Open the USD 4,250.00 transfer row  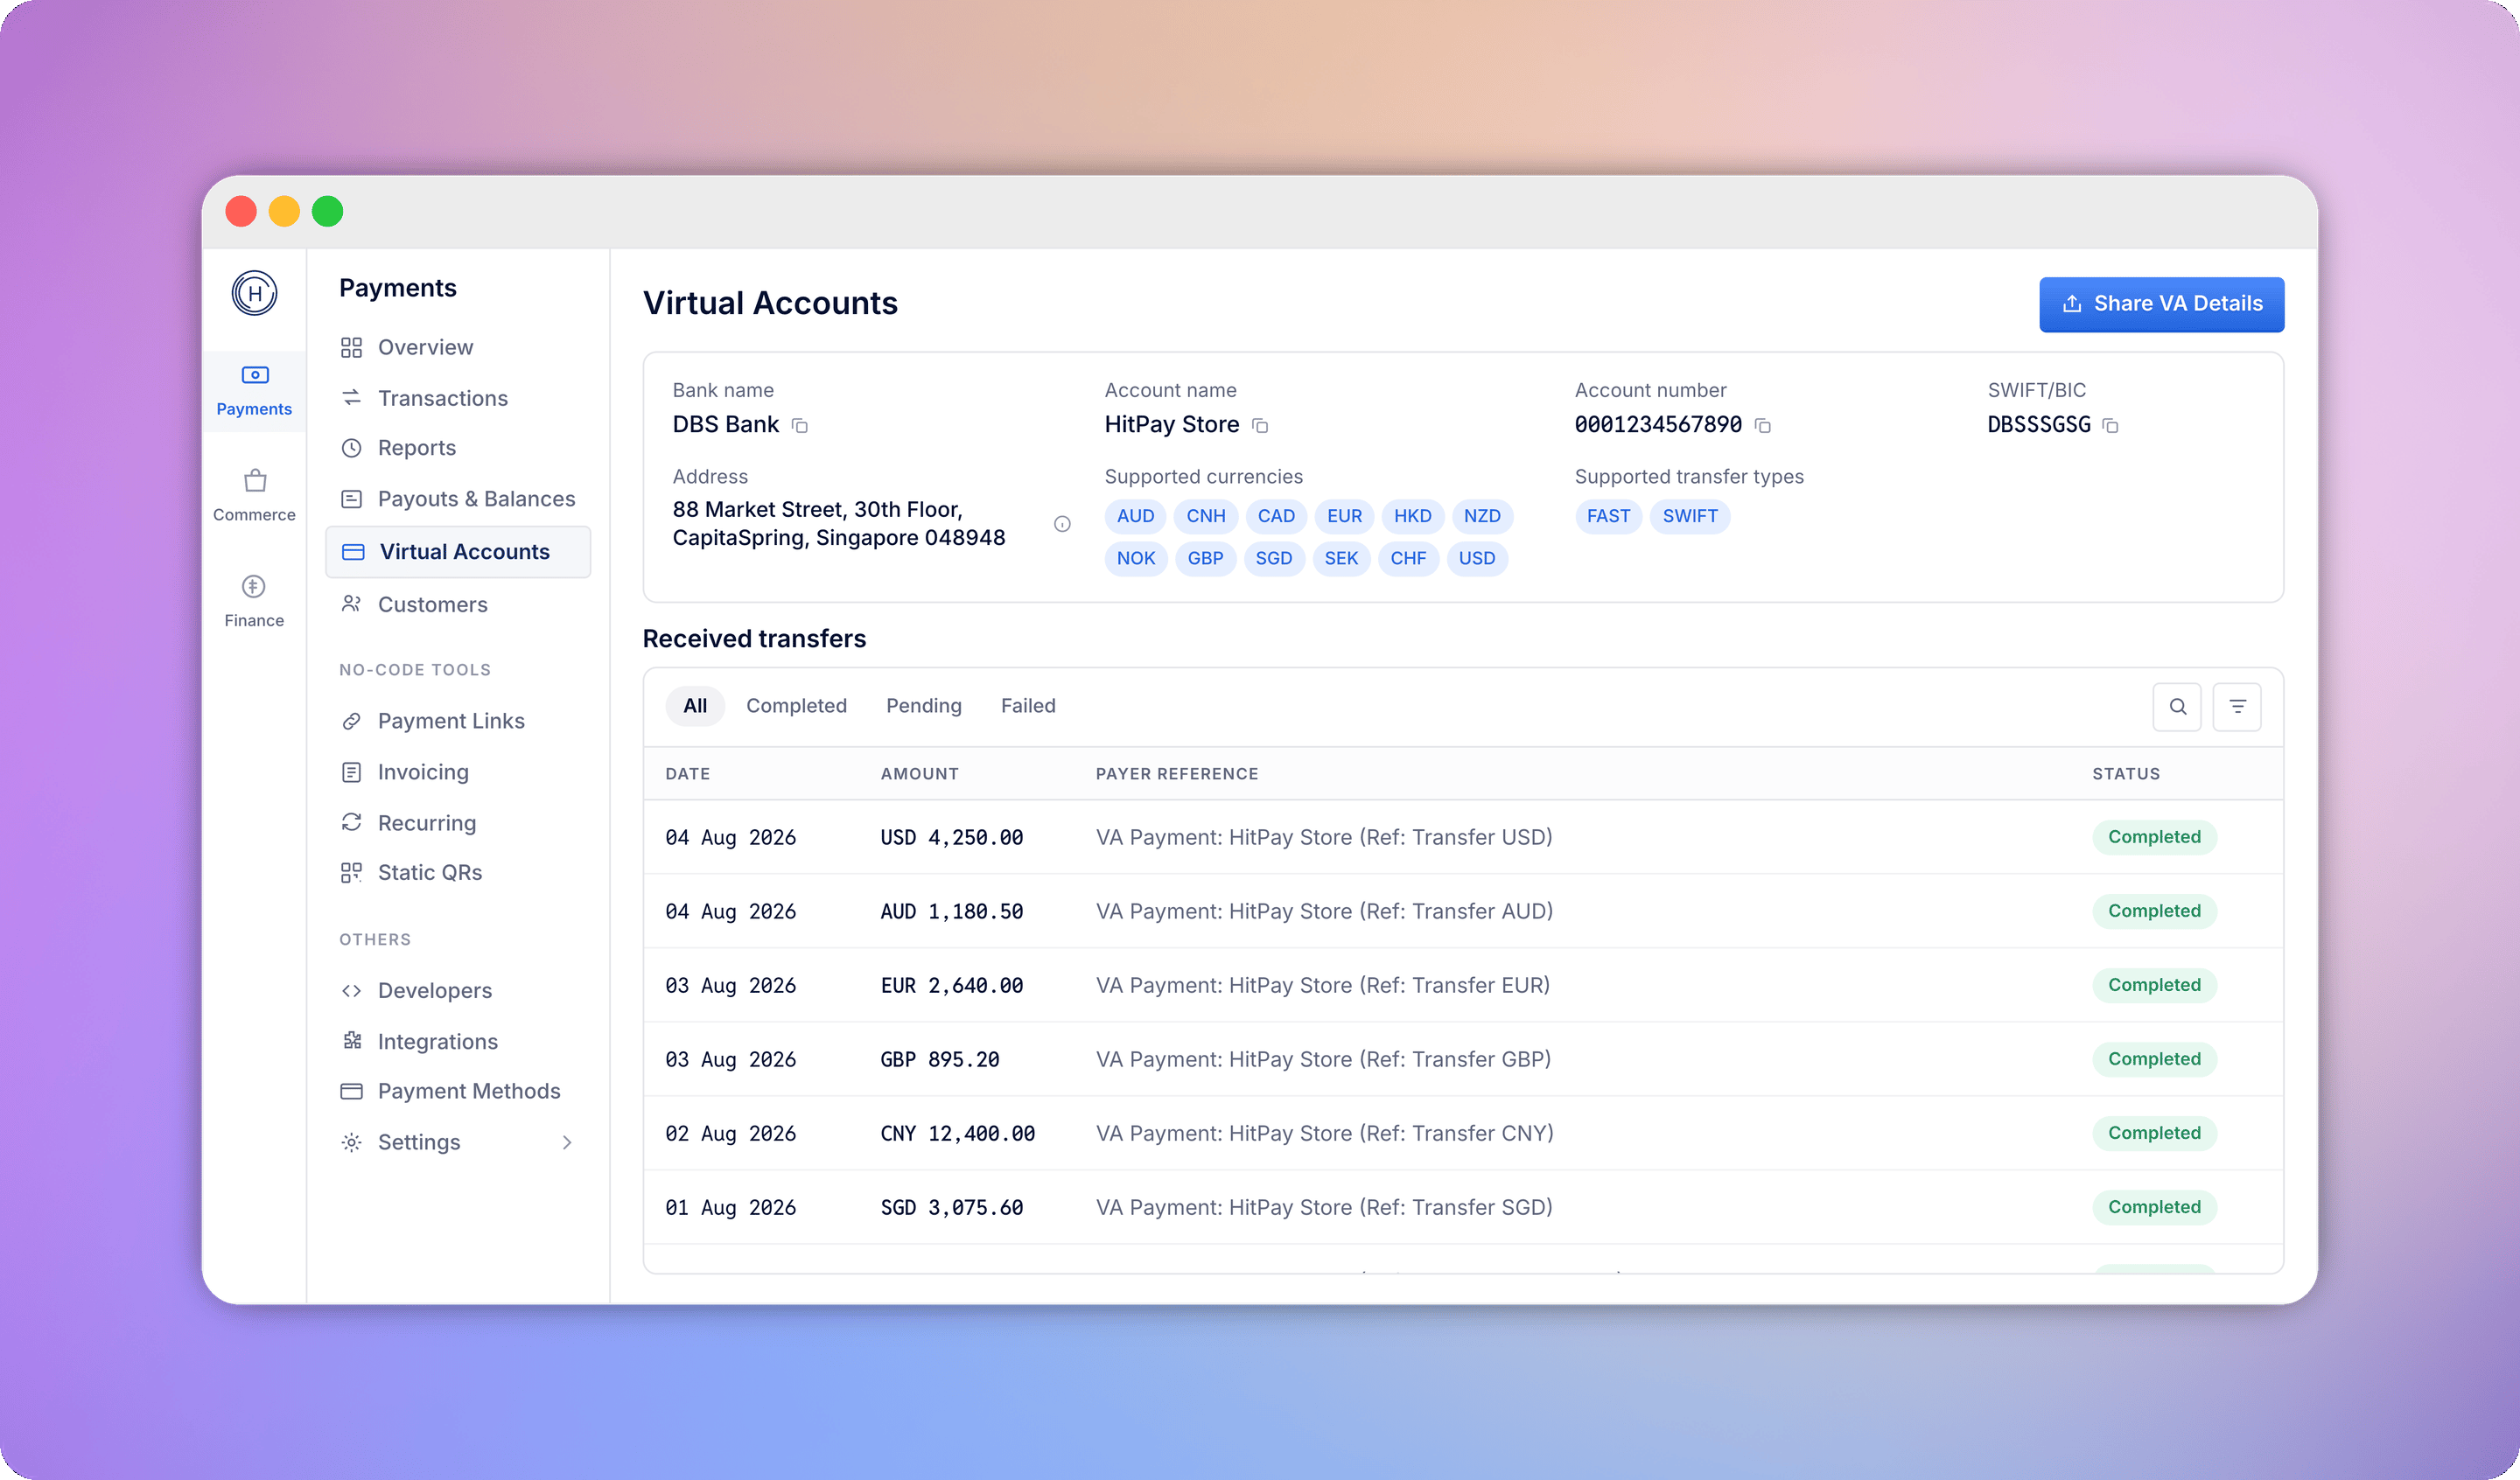click(x=1463, y=837)
